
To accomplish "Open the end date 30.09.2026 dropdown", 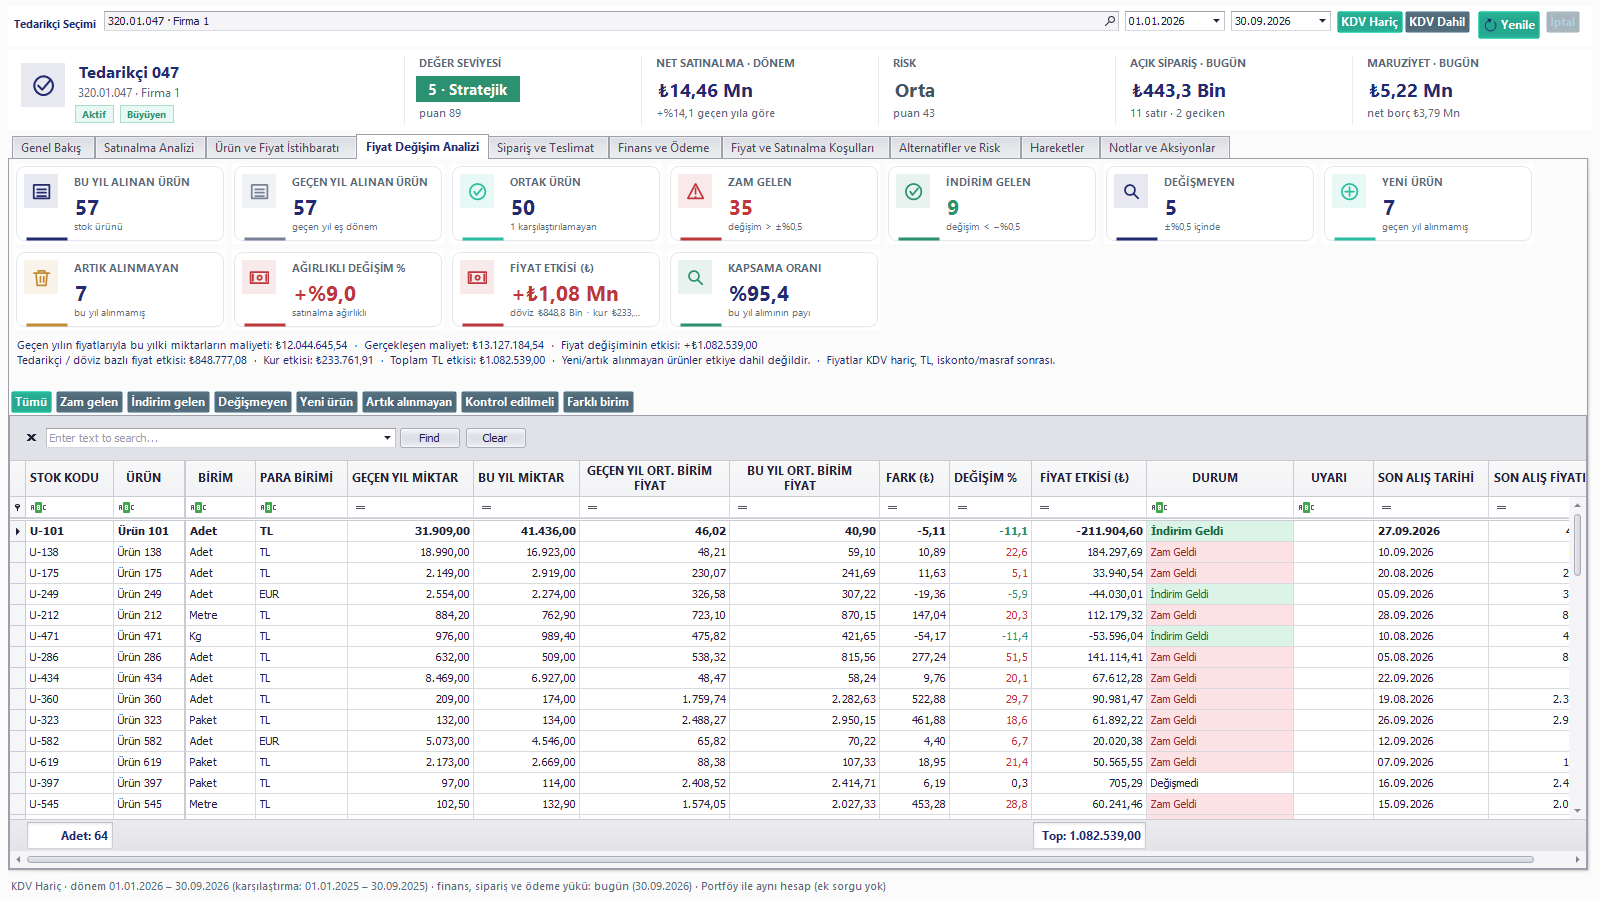I will pyautogui.click(x=1322, y=21).
